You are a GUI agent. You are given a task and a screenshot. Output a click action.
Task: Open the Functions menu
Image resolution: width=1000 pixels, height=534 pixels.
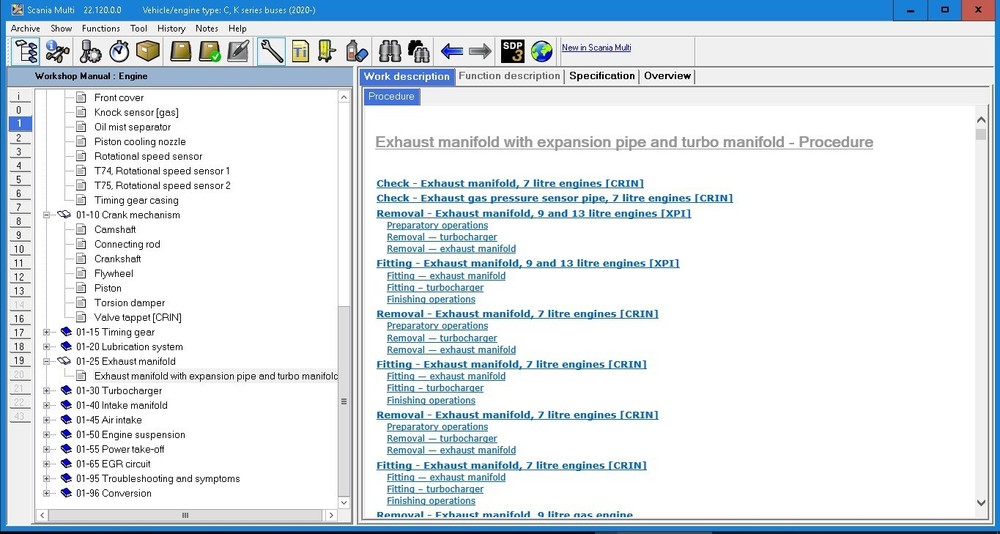click(x=101, y=28)
